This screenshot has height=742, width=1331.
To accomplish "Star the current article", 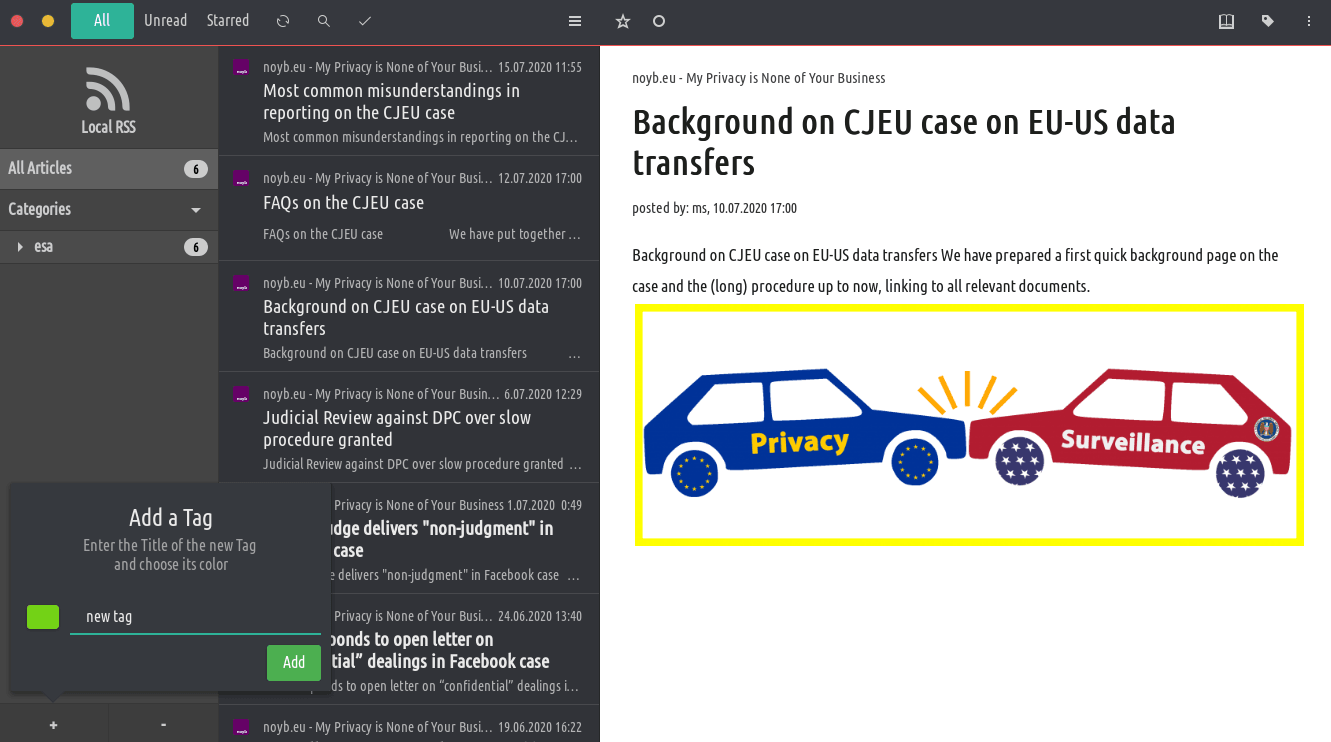I will (623, 21).
